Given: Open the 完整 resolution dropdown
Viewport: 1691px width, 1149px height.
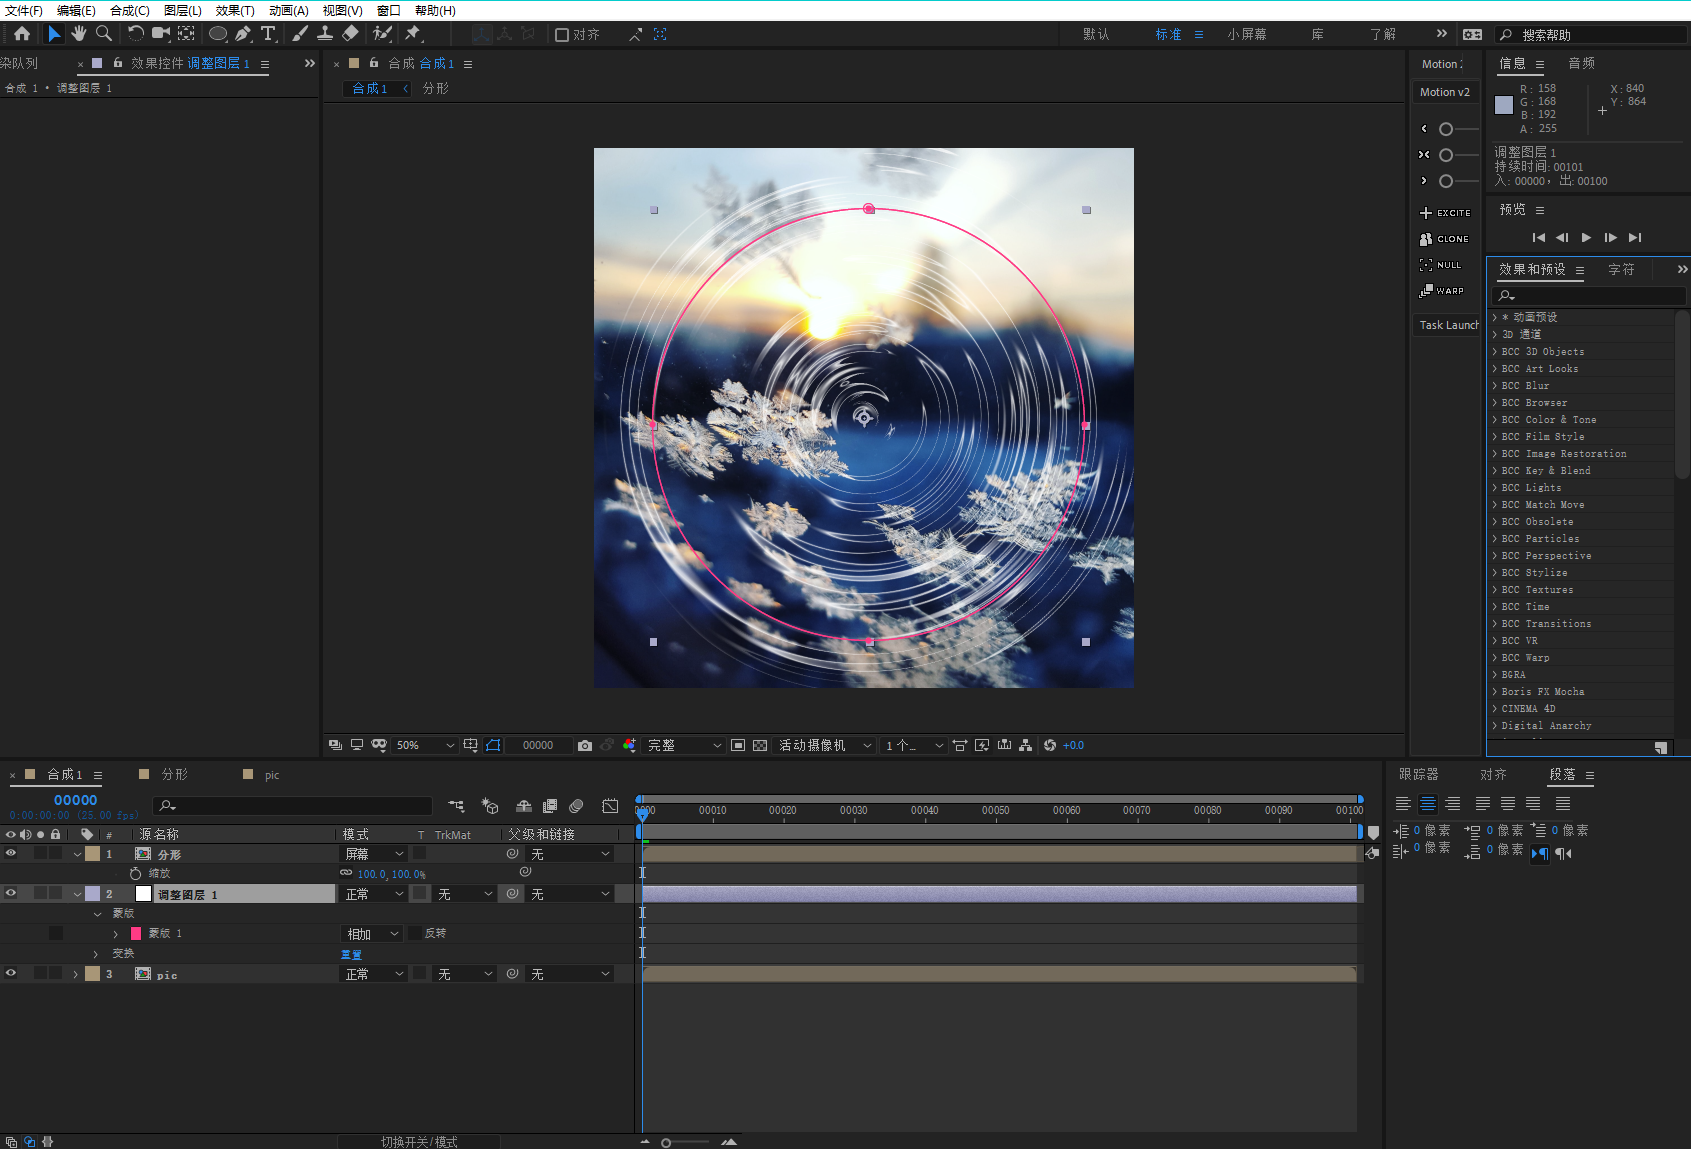Looking at the screenshot, I should click(x=684, y=745).
